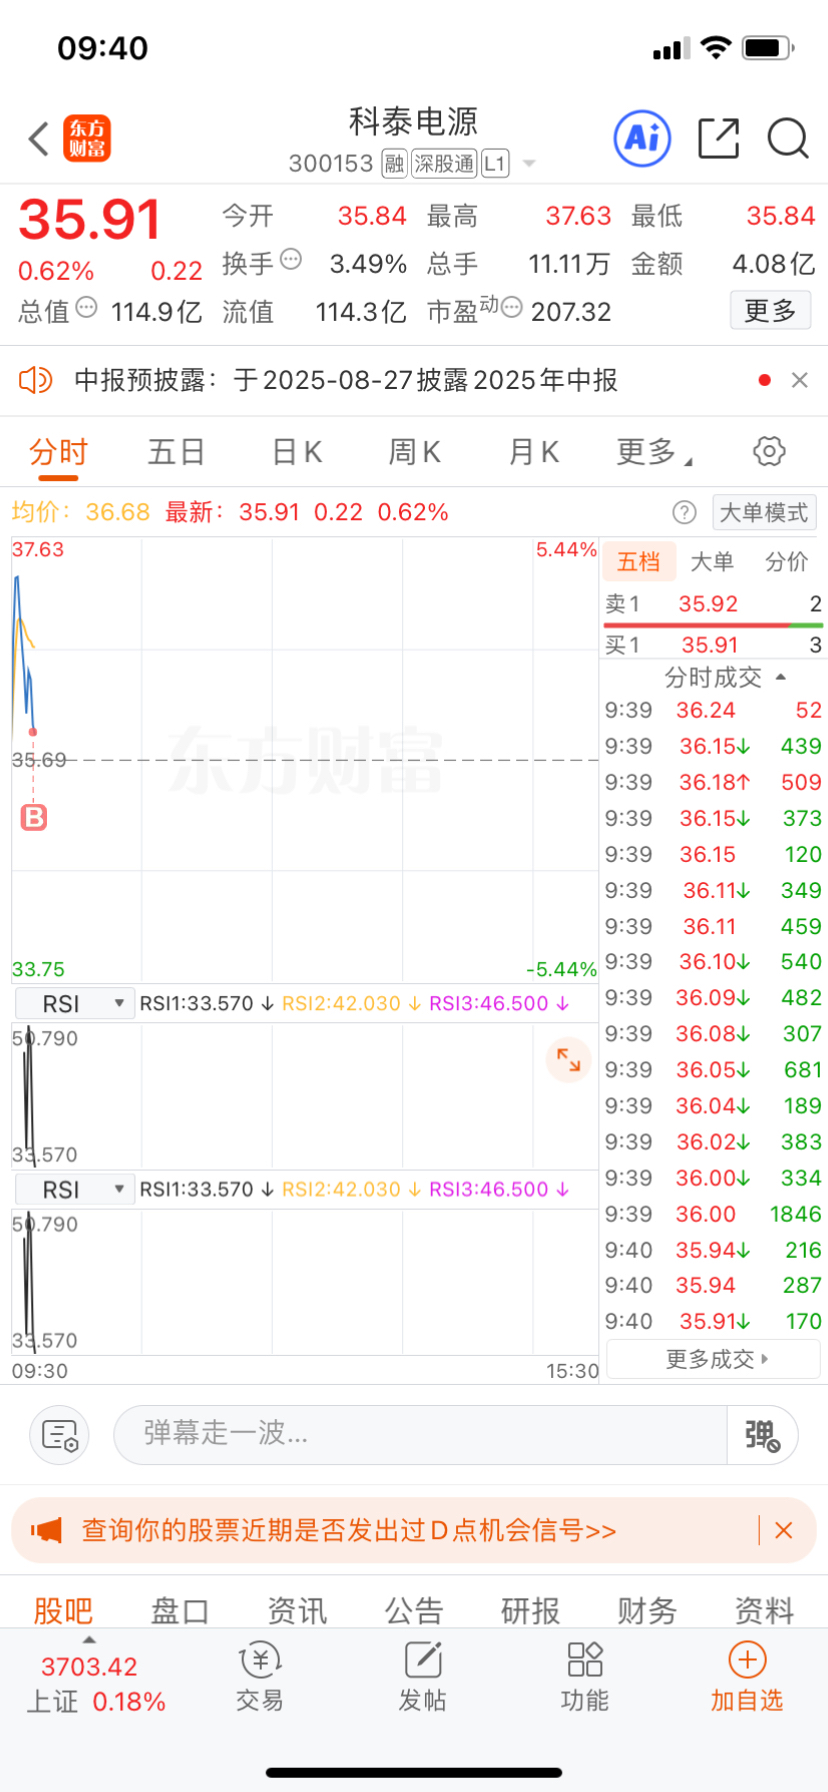This screenshot has width=828, height=1792.
Task: Expand the 更多 chart period dropdown
Action: pyautogui.click(x=654, y=452)
